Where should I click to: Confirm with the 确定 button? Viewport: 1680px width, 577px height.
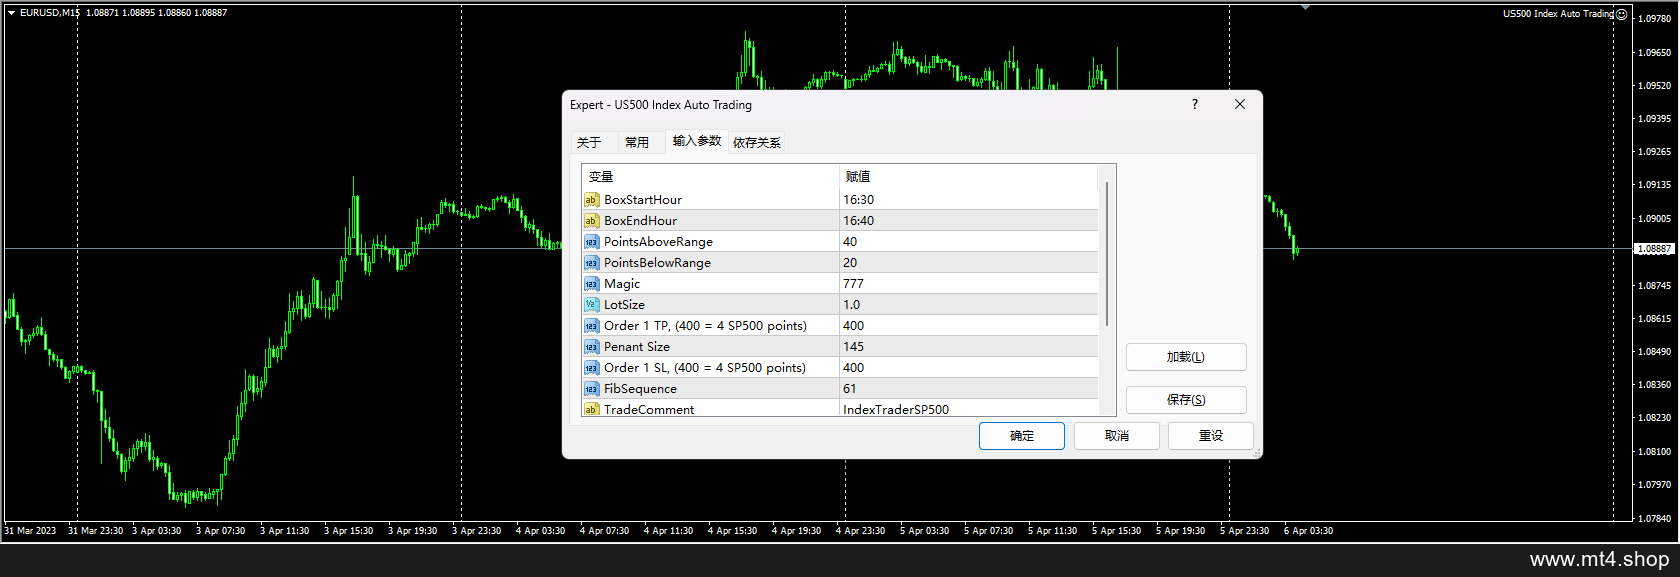pyautogui.click(x=1022, y=436)
